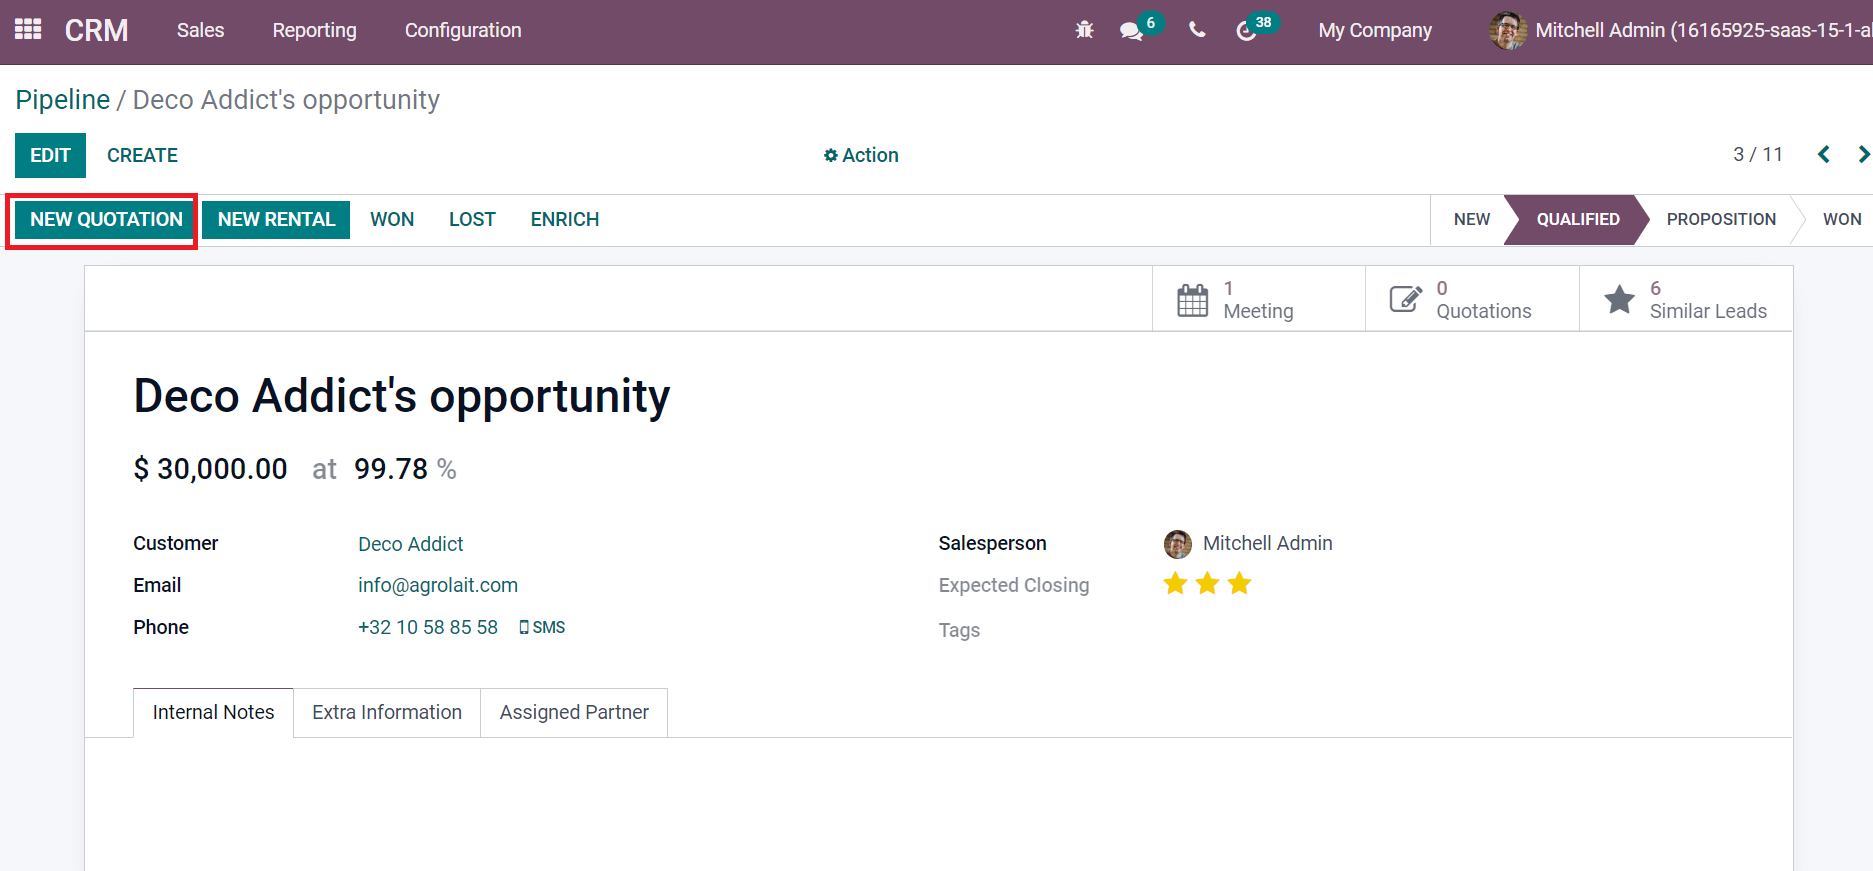Select the QUALIFIED stage
The width and height of the screenshot is (1873, 871).
click(x=1577, y=219)
